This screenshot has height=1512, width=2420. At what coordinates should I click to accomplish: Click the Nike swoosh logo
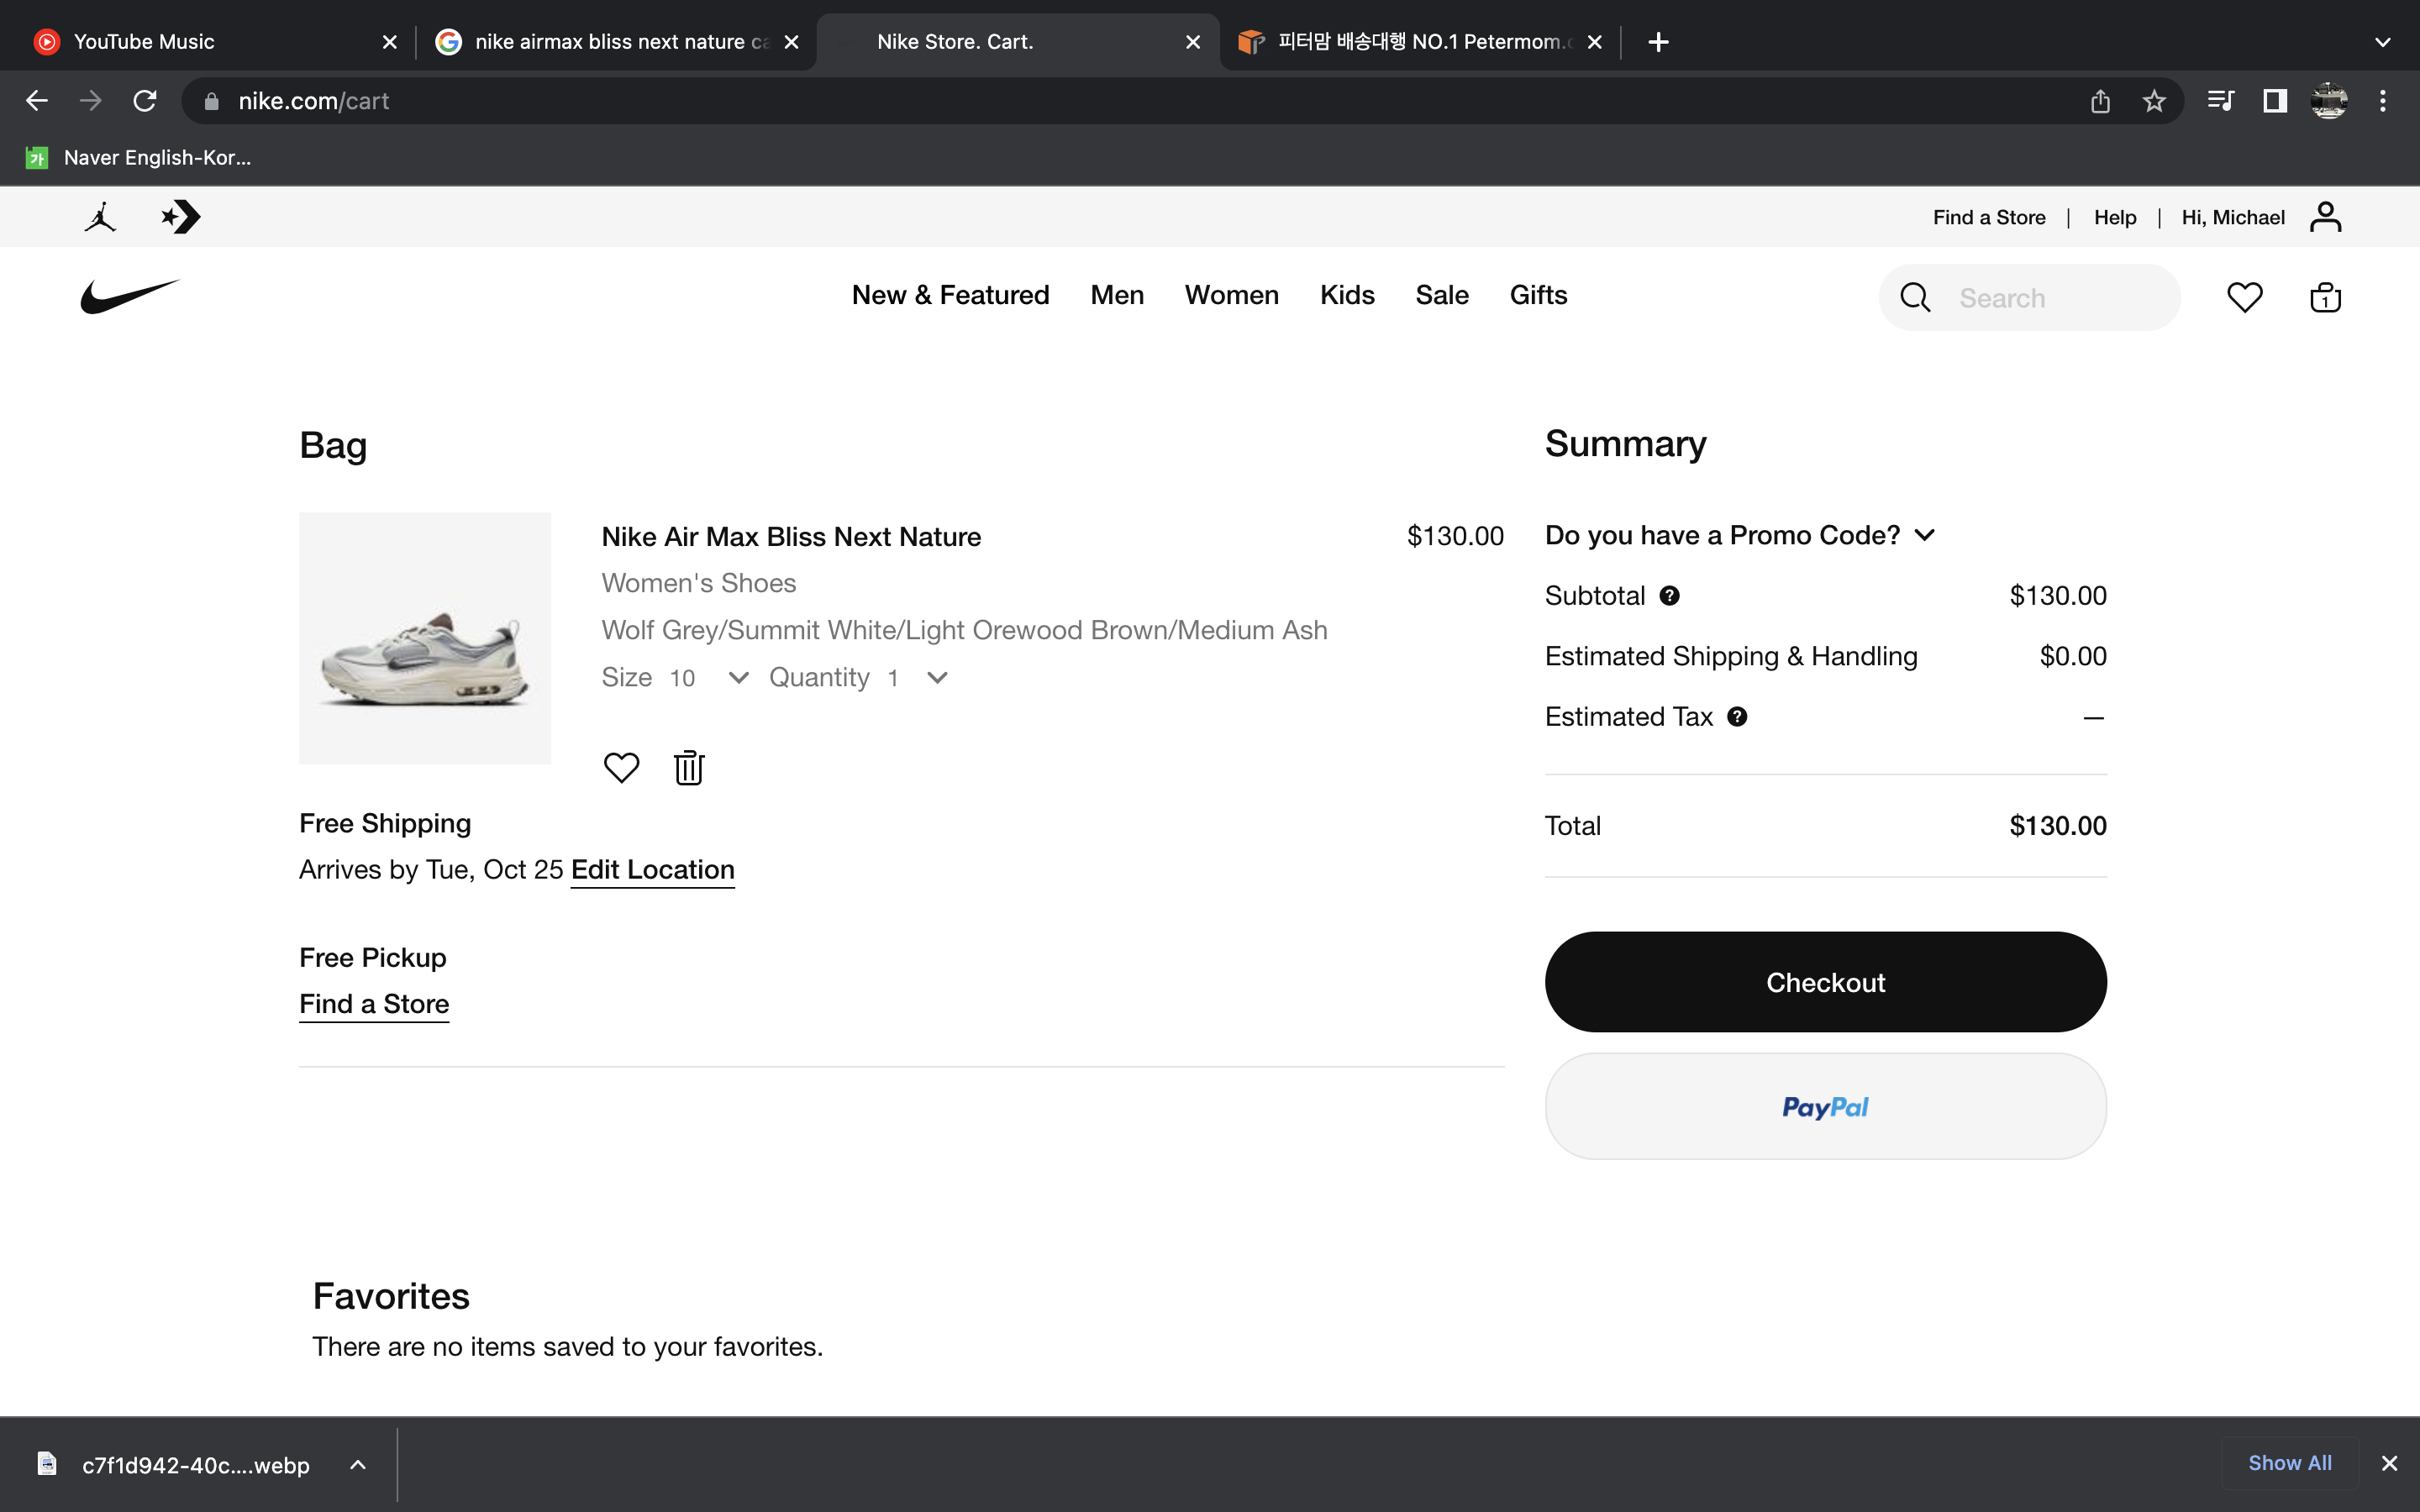pyautogui.click(x=130, y=296)
